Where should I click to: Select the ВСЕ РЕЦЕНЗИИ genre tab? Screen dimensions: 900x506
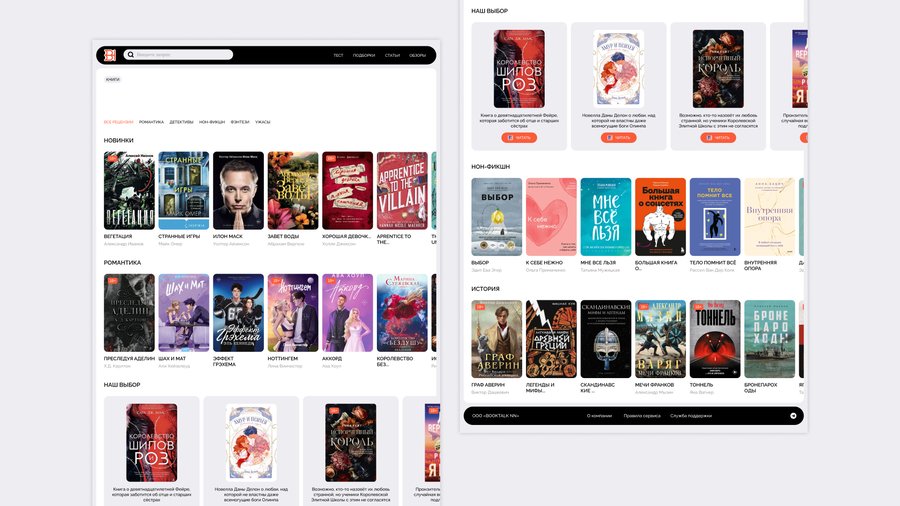[118, 122]
